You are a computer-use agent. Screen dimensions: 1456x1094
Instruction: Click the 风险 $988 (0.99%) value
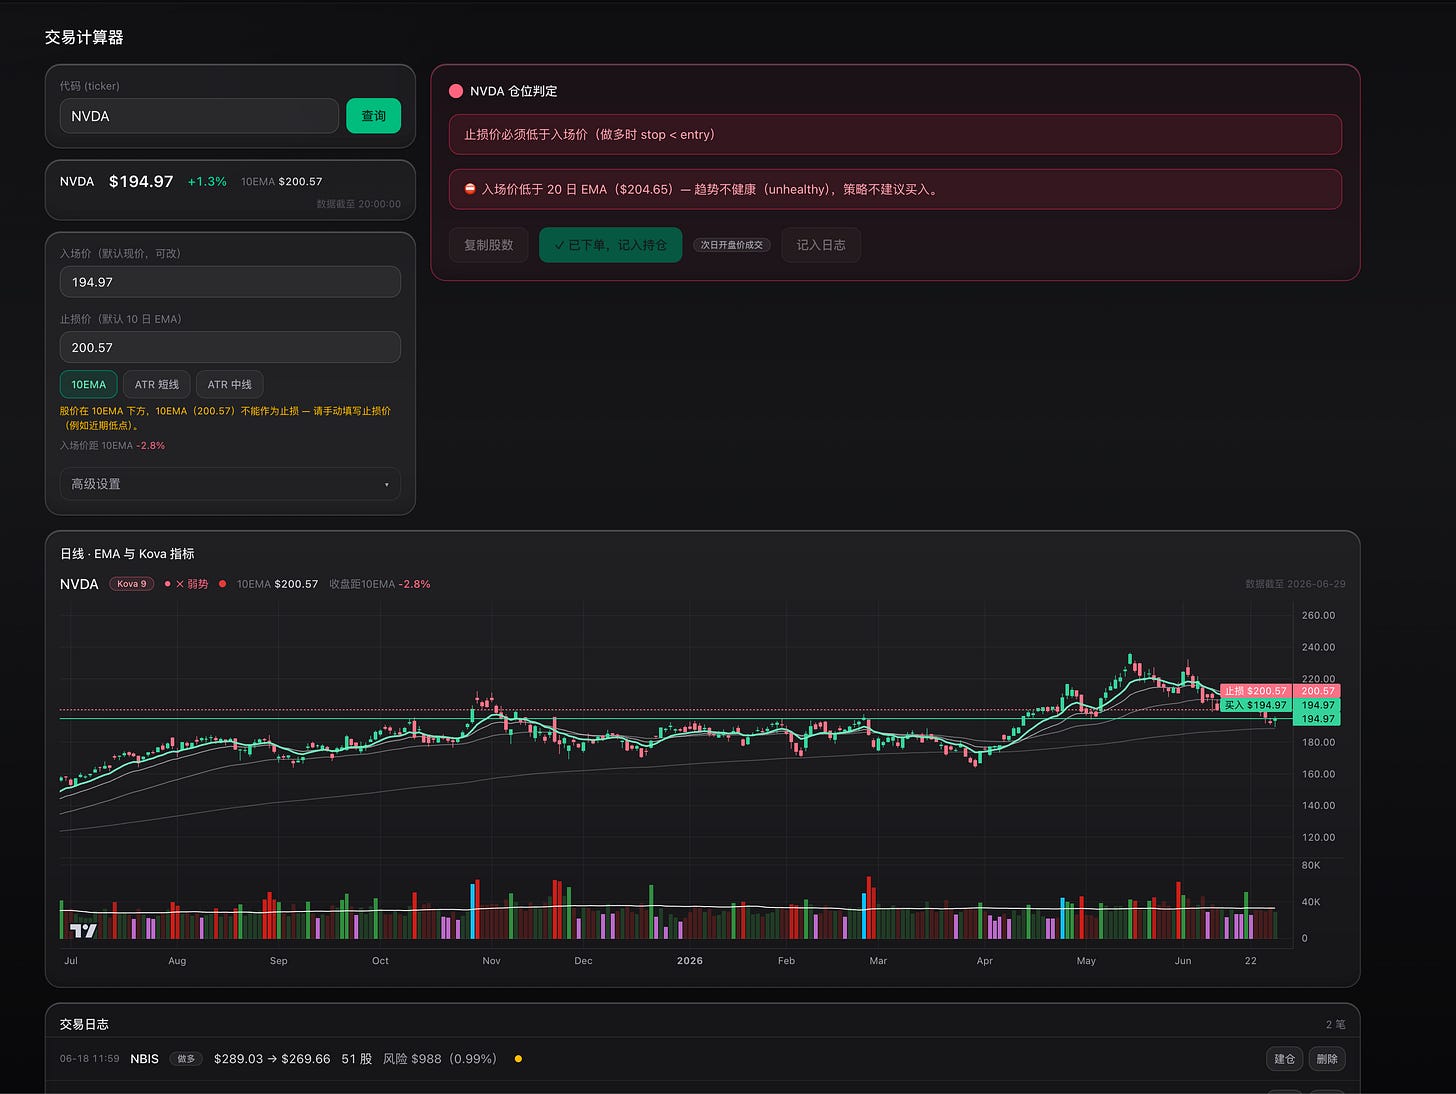440,1059
